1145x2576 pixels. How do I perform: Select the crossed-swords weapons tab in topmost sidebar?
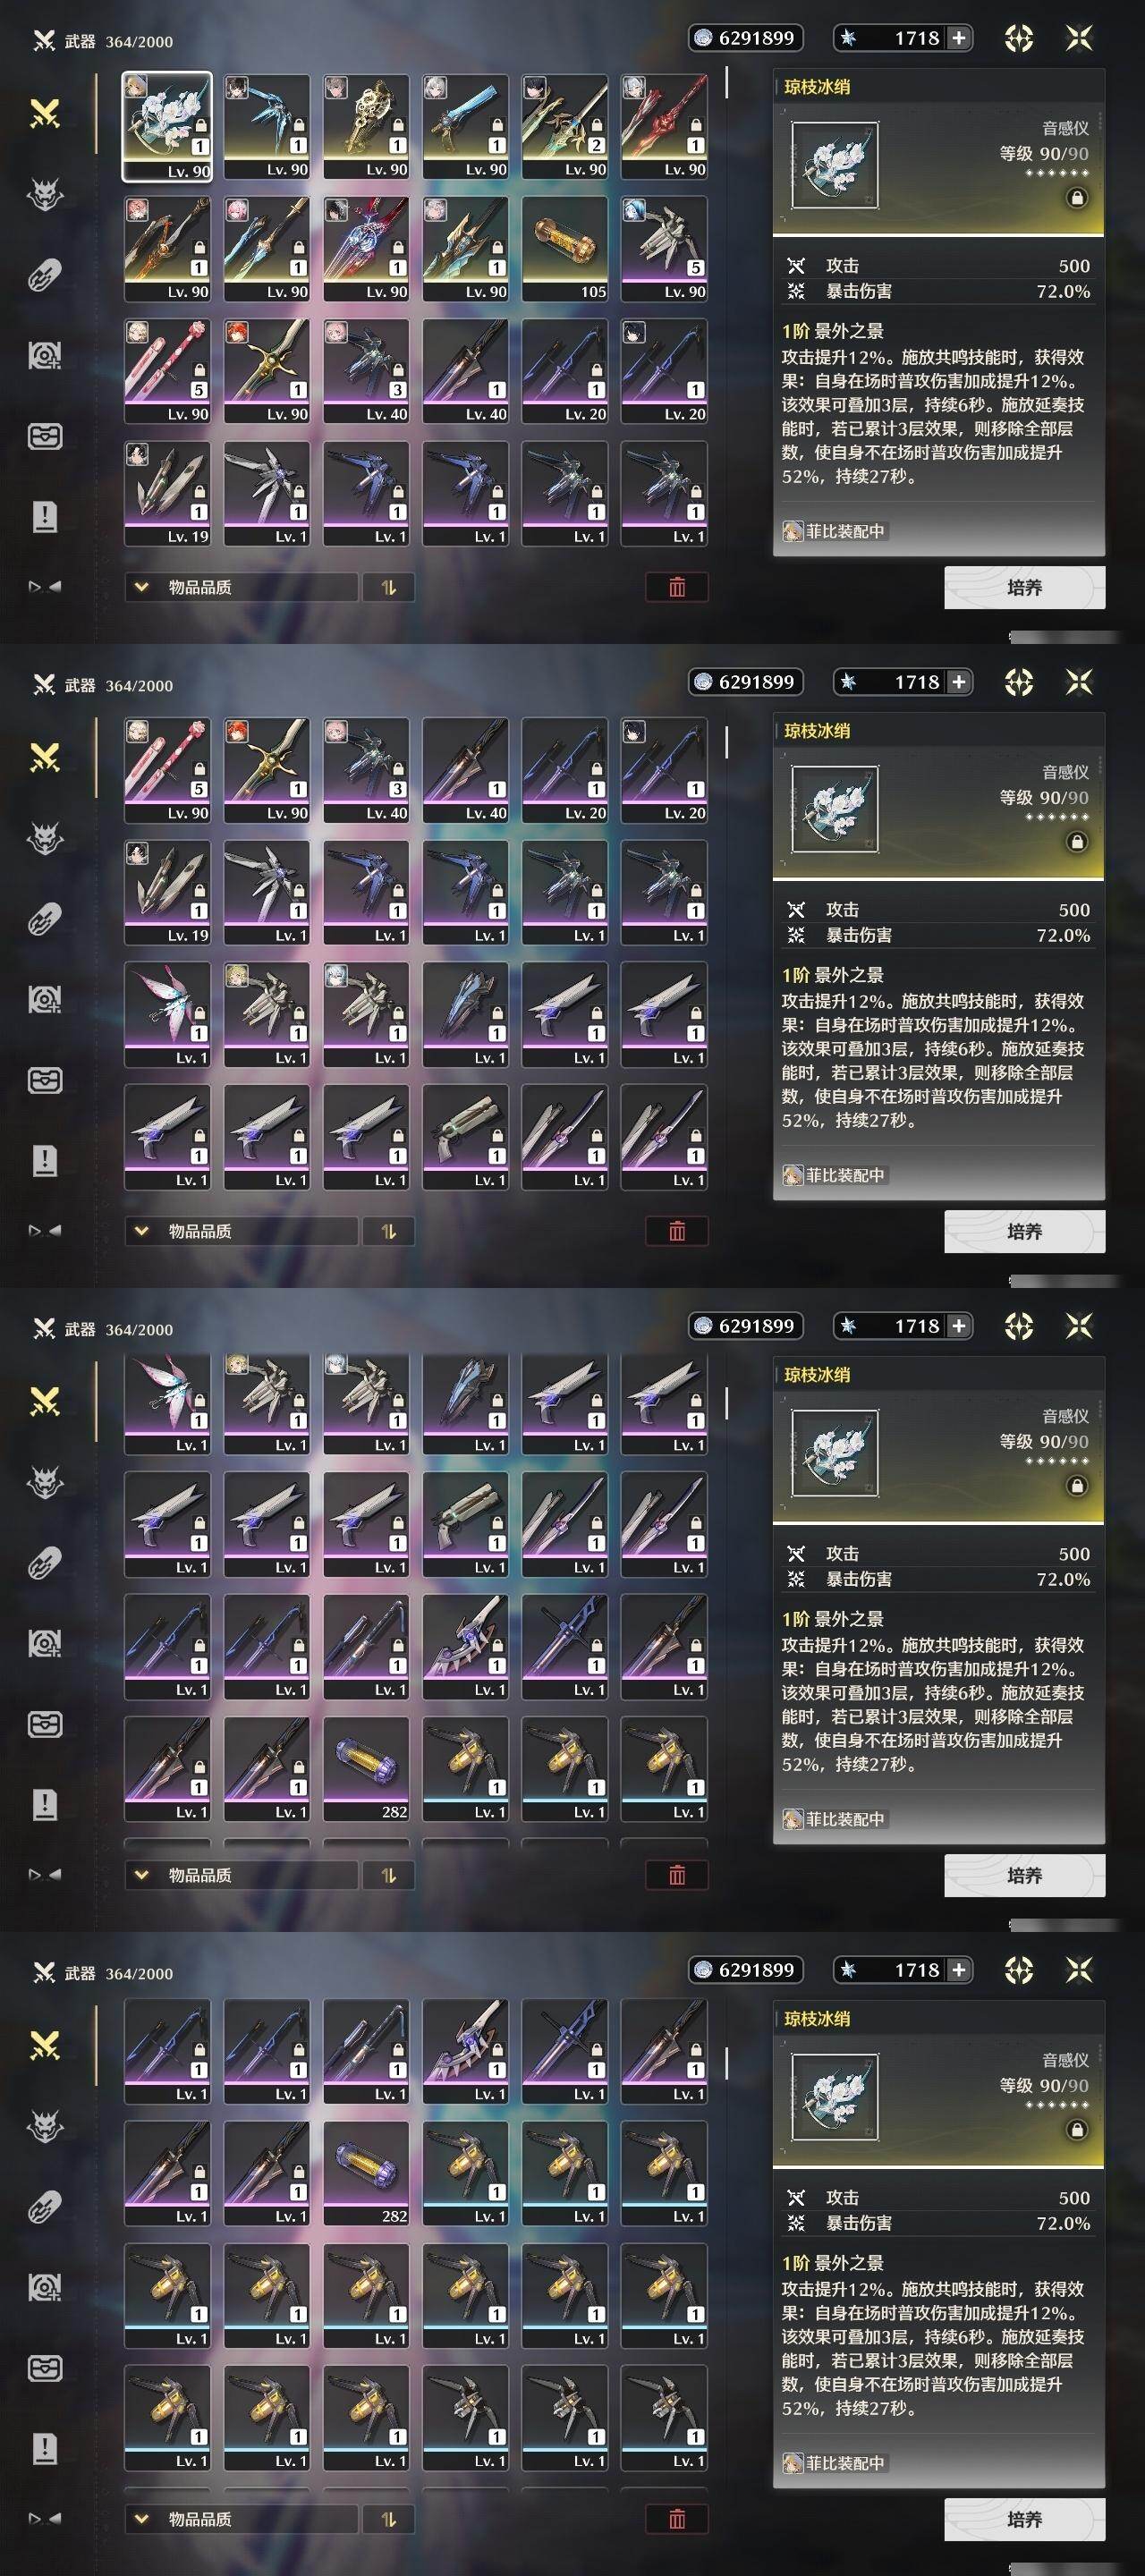(x=44, y=114)
